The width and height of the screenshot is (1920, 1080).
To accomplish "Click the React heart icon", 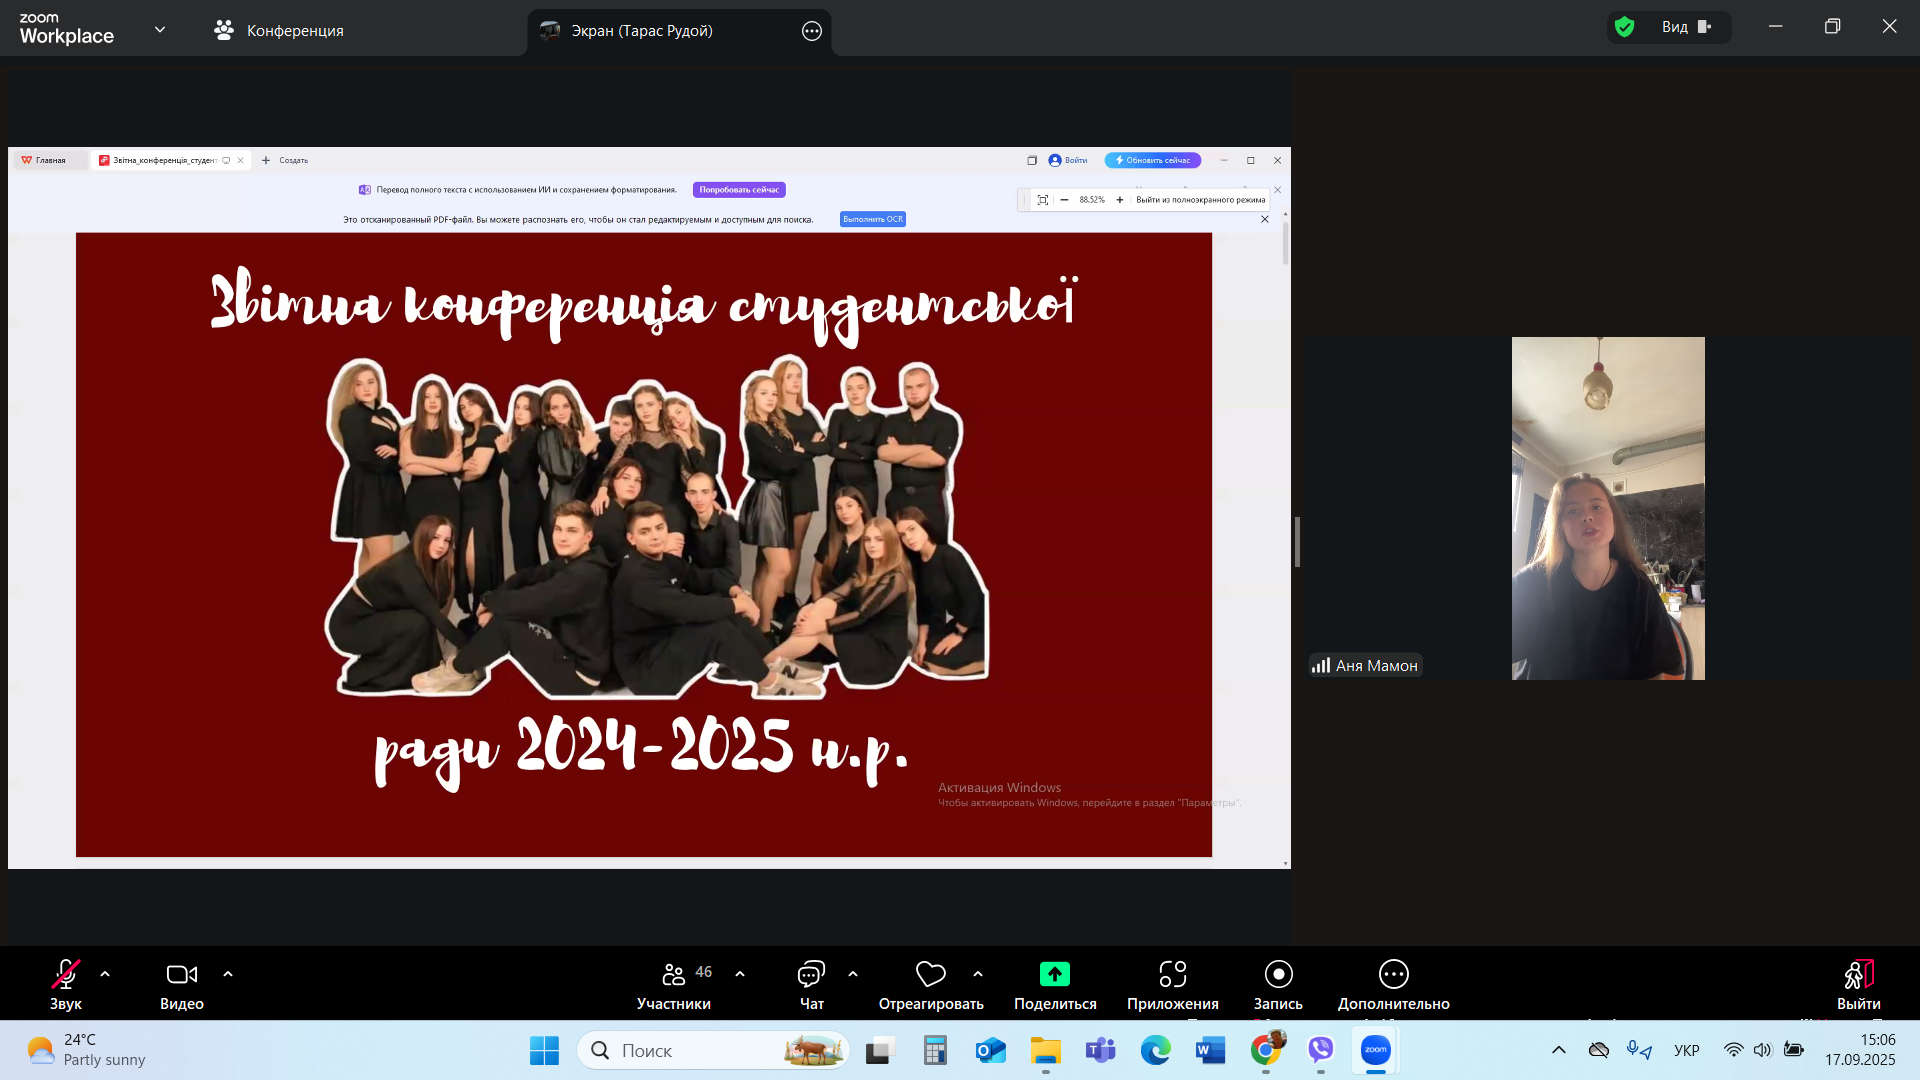I will click(930, 974).
